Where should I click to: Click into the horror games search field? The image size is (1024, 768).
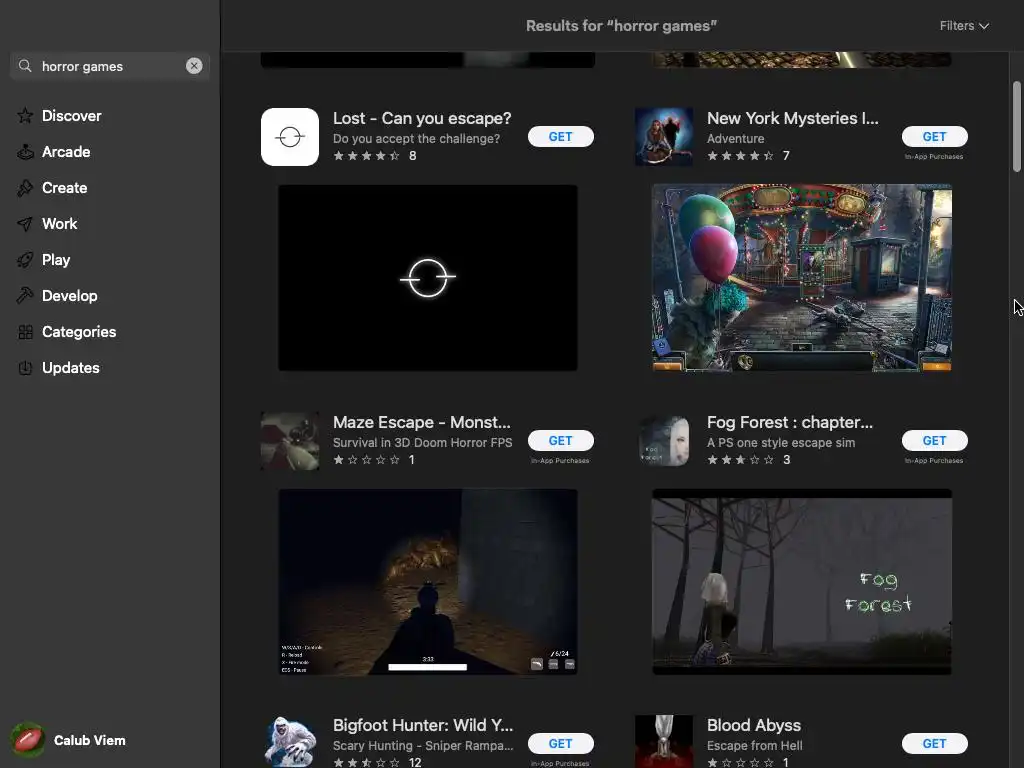tap(110, 66)
